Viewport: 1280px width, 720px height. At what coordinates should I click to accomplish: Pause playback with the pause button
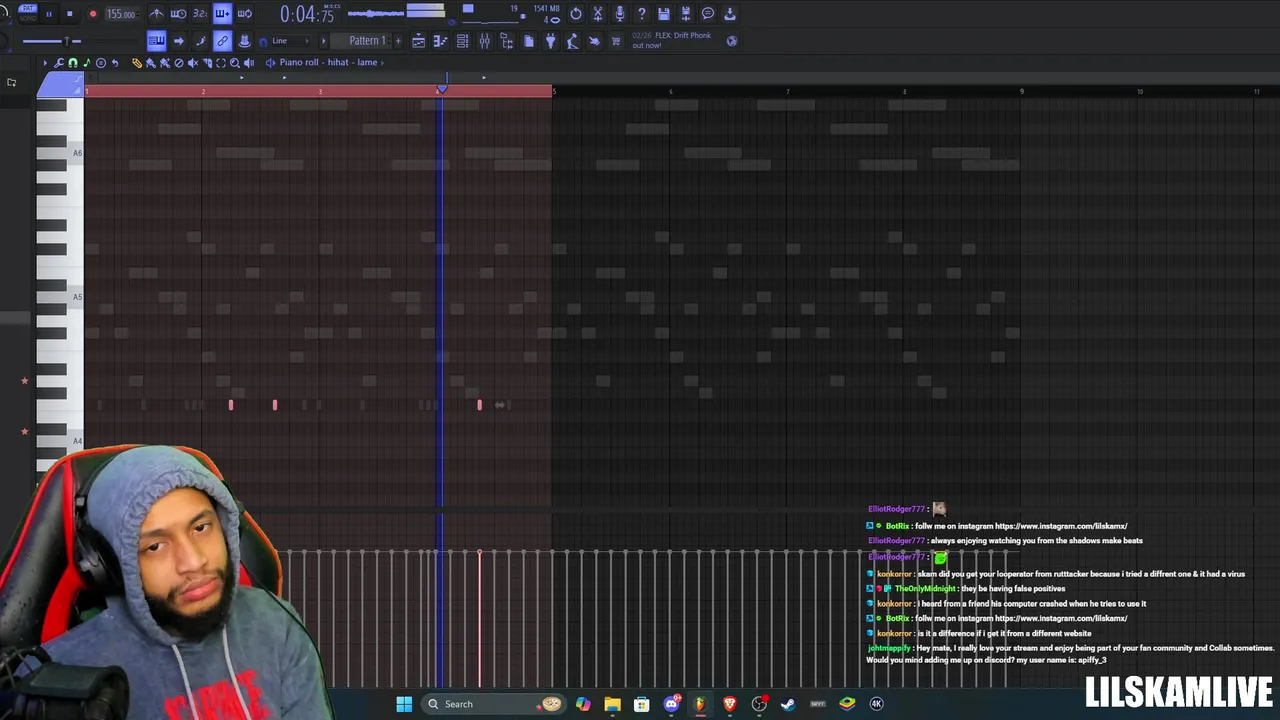tap(49, 14)
